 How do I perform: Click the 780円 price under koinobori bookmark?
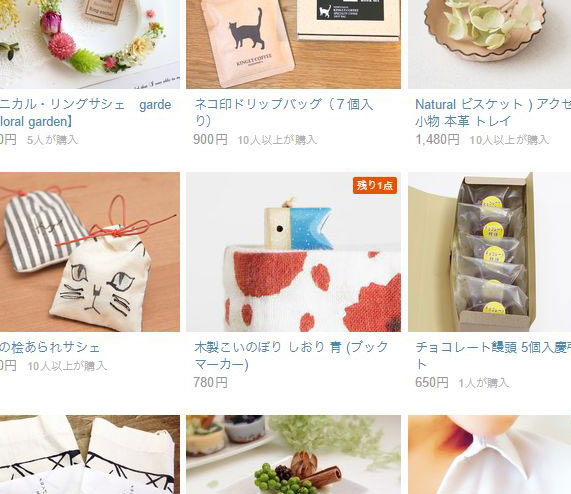pyautogui.click(x=210, y=383)
